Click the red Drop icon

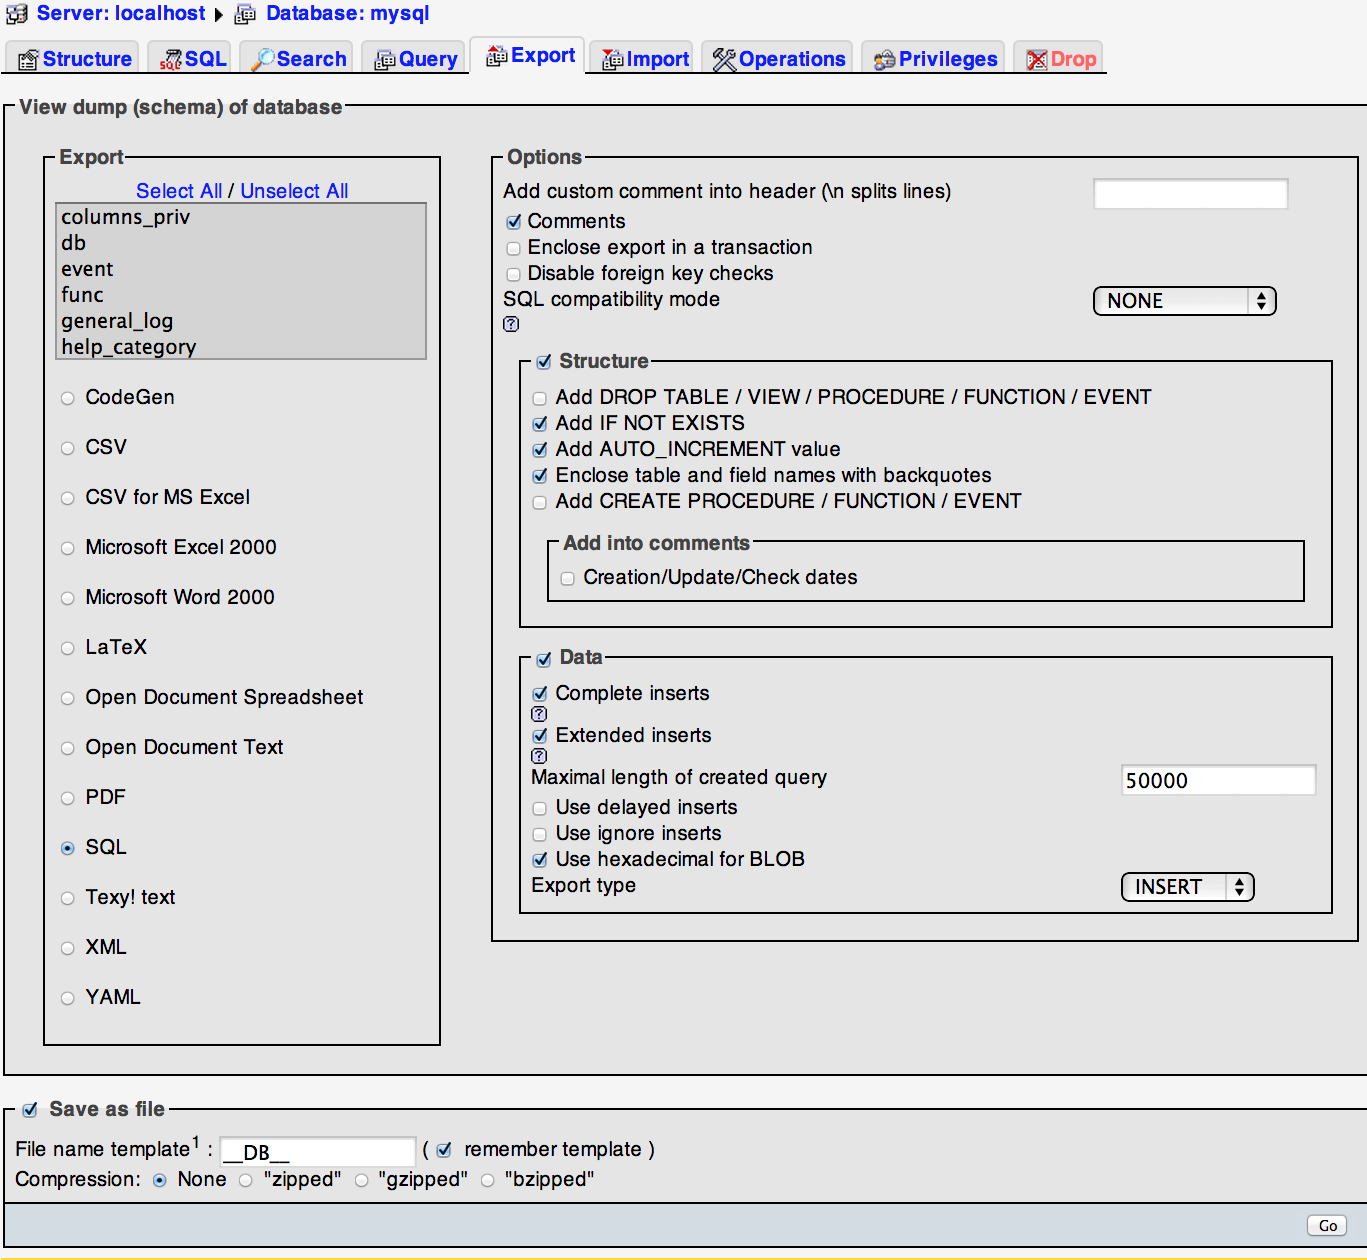coord(1037,60)
